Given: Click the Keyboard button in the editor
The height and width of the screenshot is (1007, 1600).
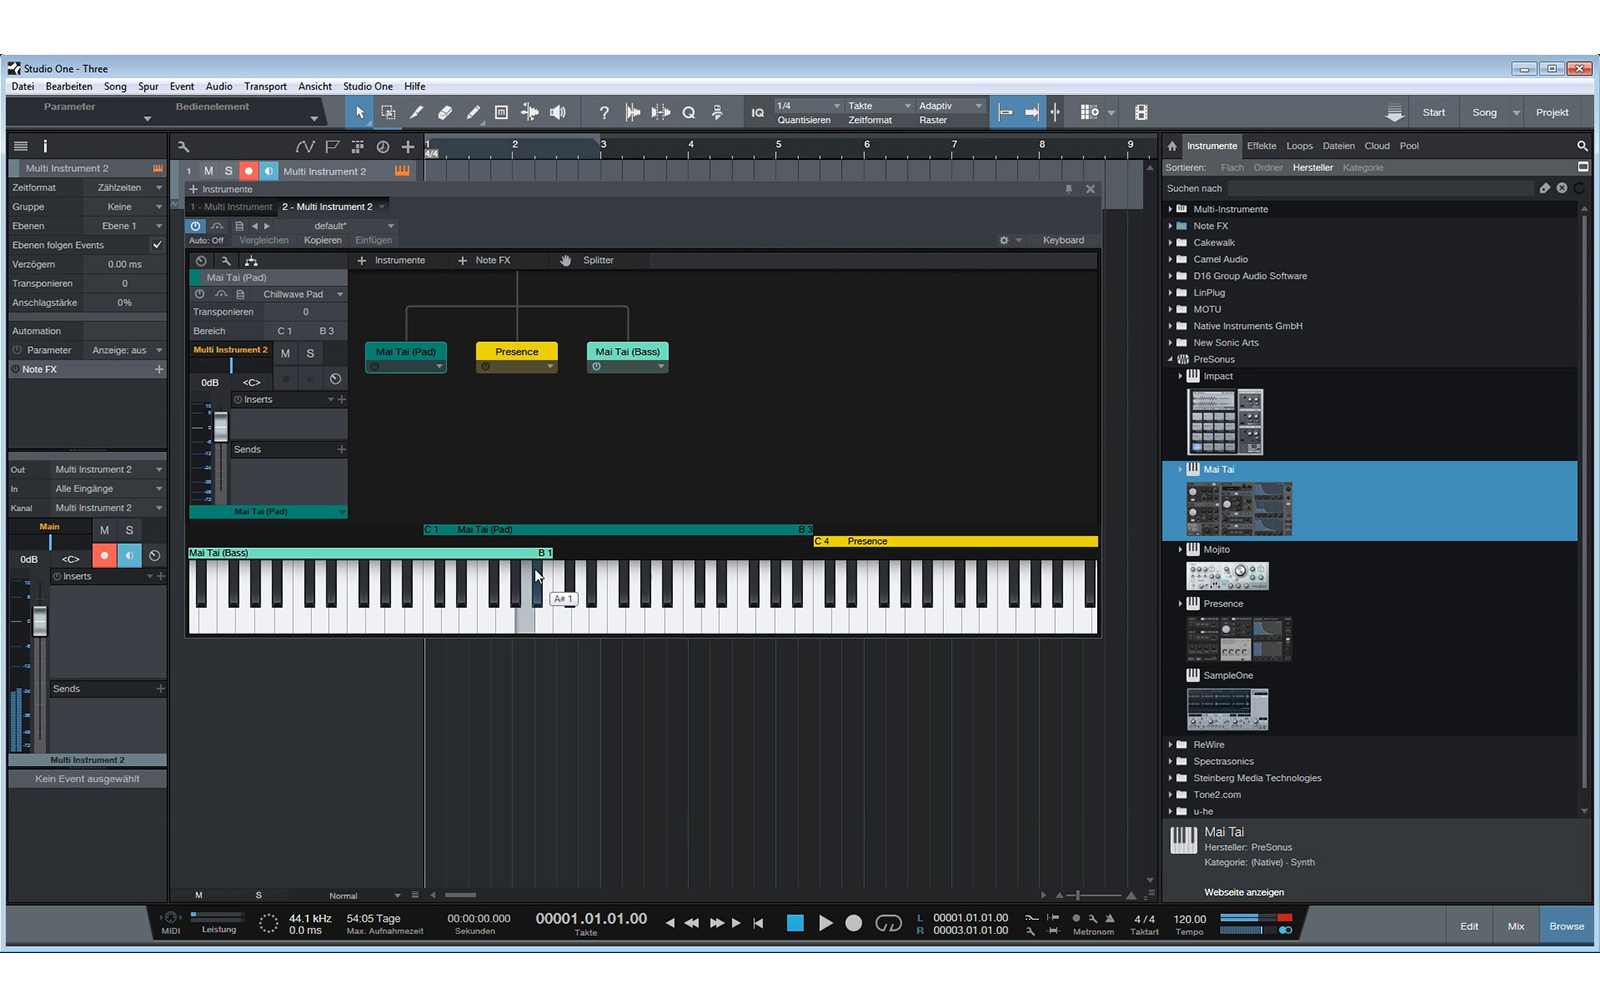Looking at the screenshot, I should [x=1063, y=241].
